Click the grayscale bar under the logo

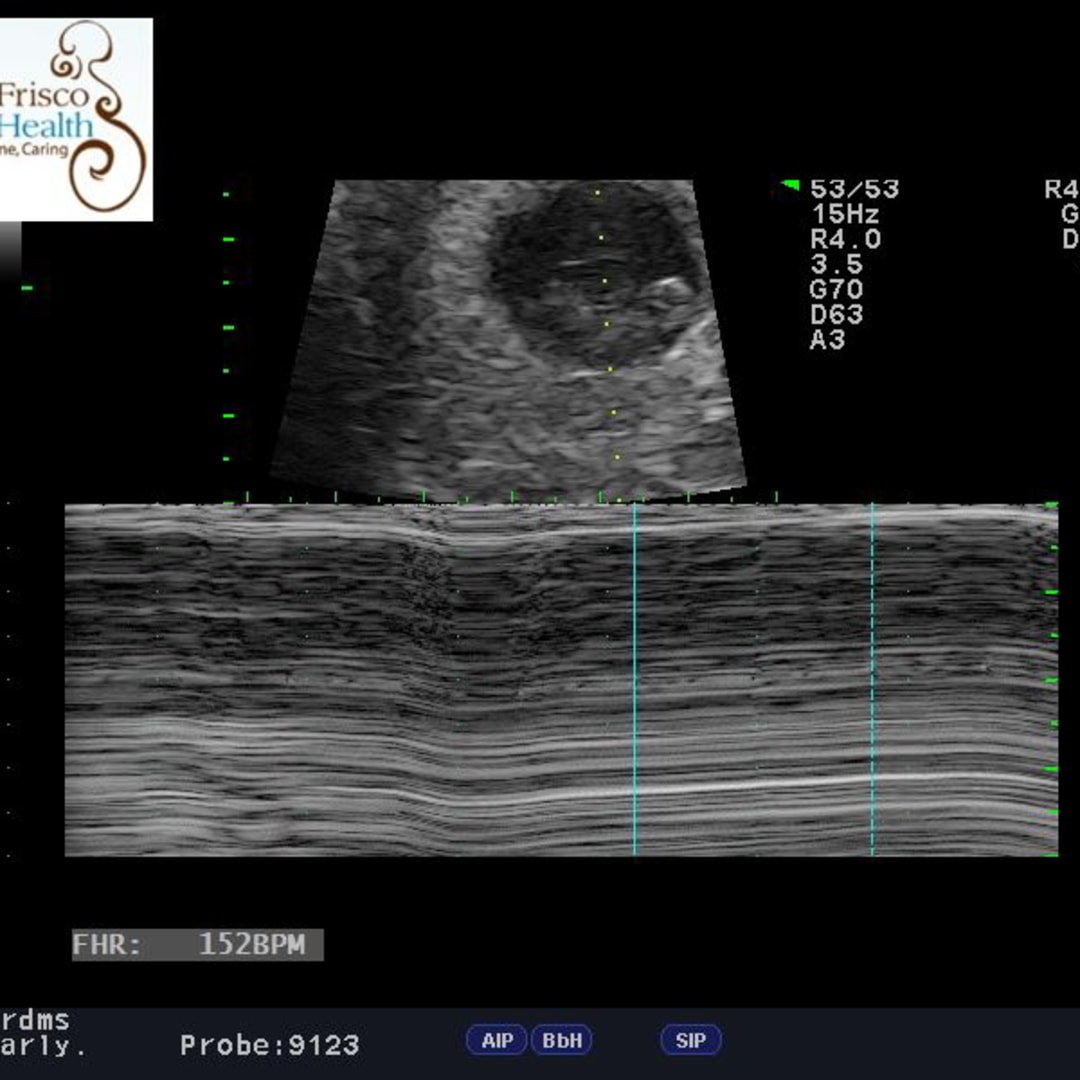[10, 248]
